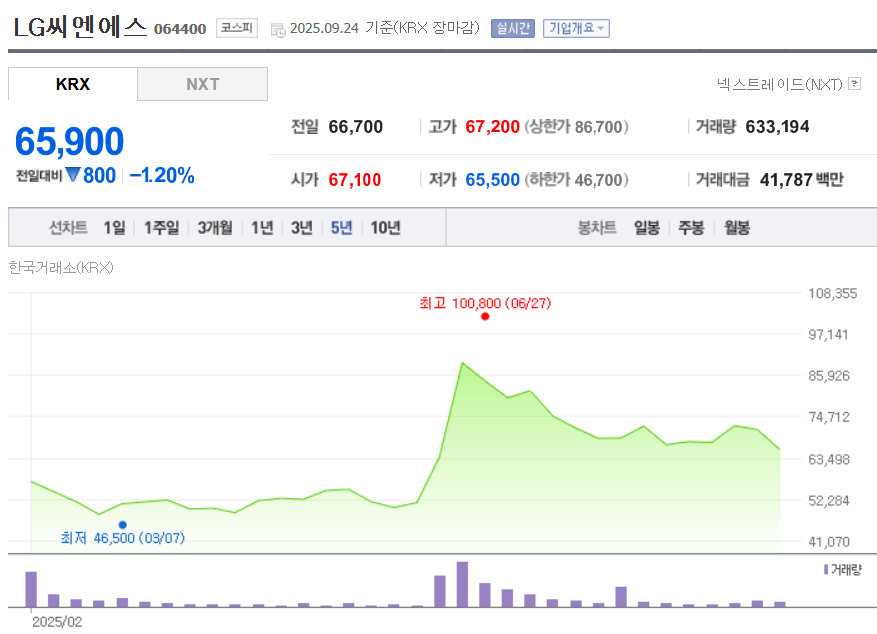The height and width of the screenshot is (634, 877).
Task: Click the 넥스트레이드(NXT) link
Action: [780, 84]
